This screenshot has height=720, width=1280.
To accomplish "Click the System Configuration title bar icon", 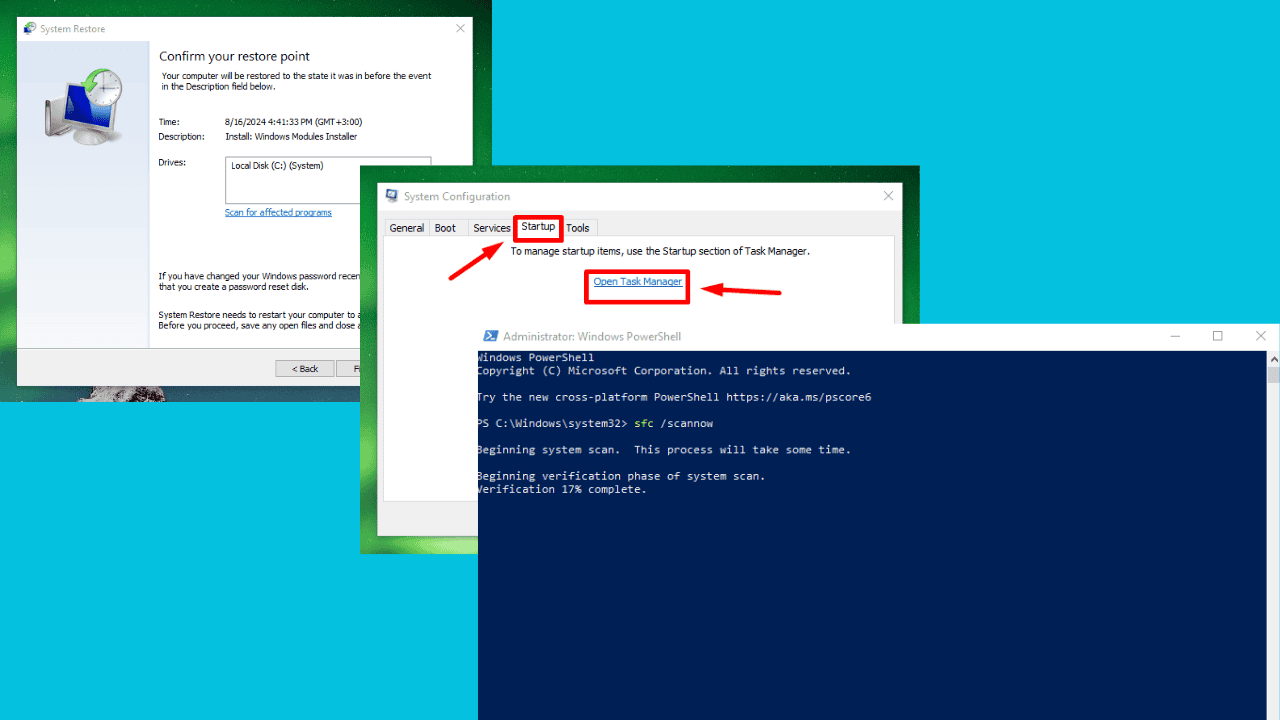I will (x=392, y=196).
